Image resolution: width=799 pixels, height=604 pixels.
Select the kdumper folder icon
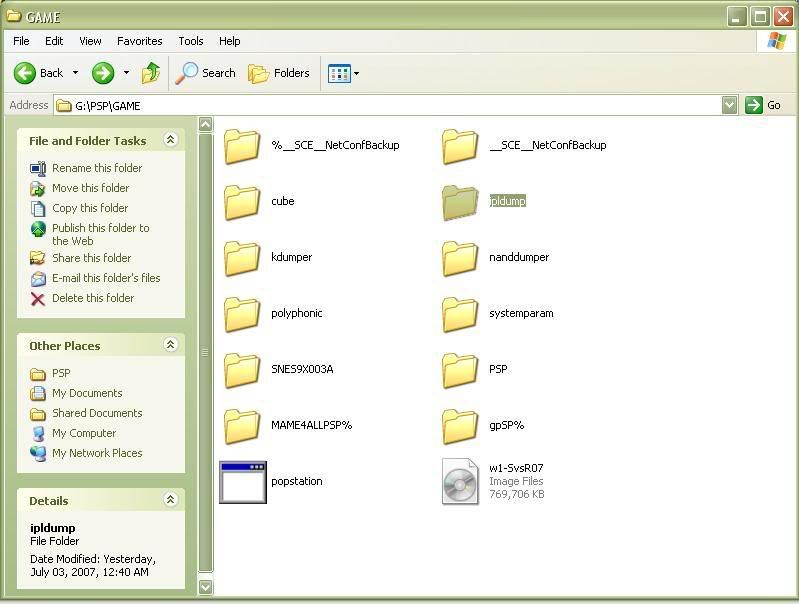242,258
